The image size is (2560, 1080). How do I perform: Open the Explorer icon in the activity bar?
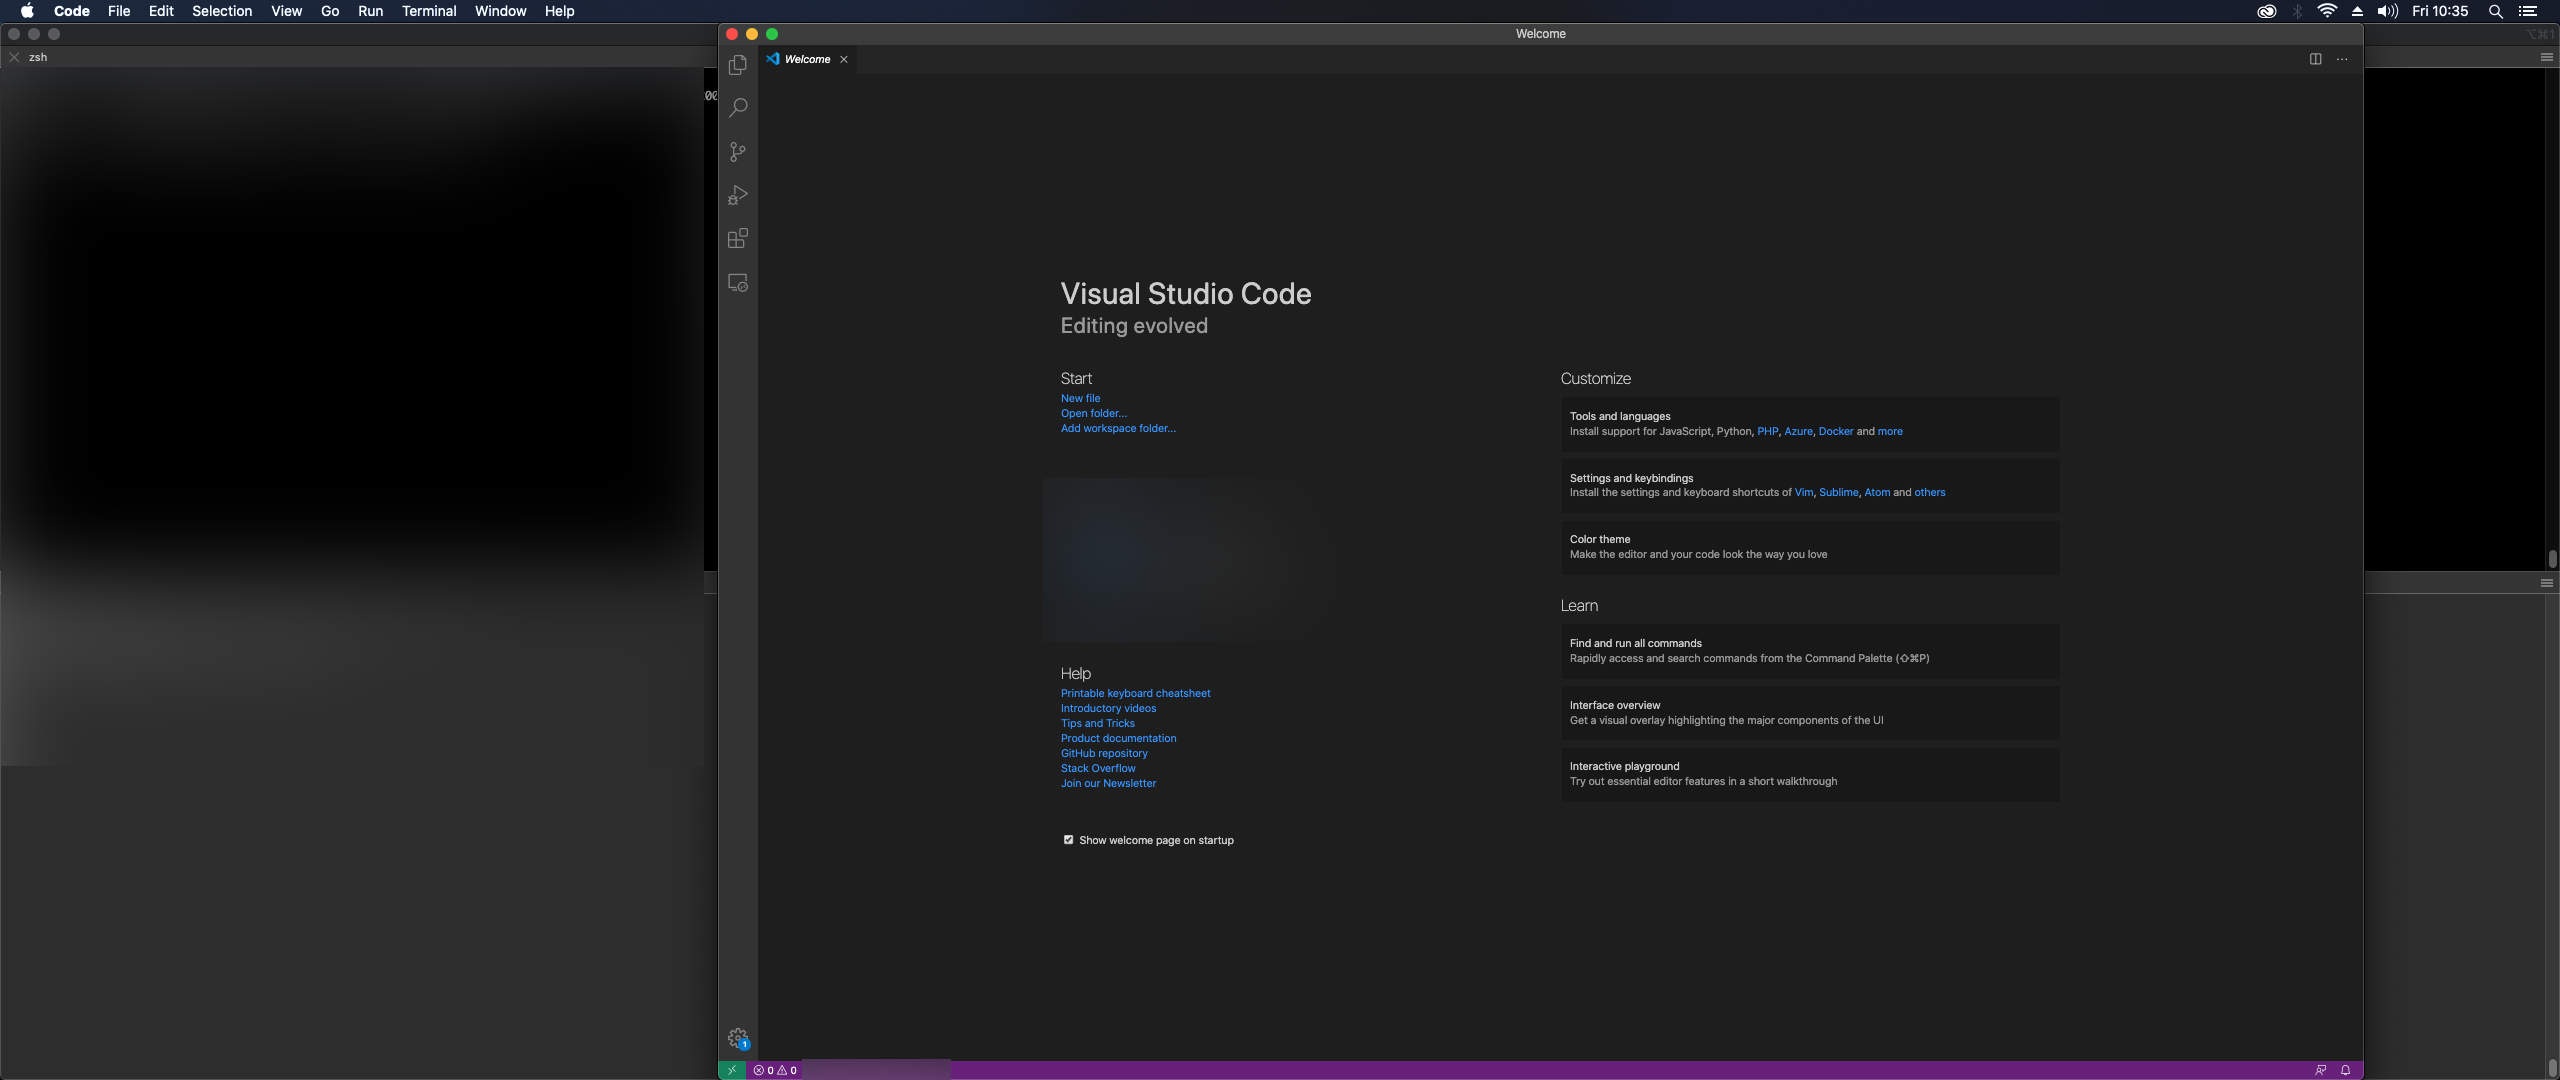coord(737,64)
